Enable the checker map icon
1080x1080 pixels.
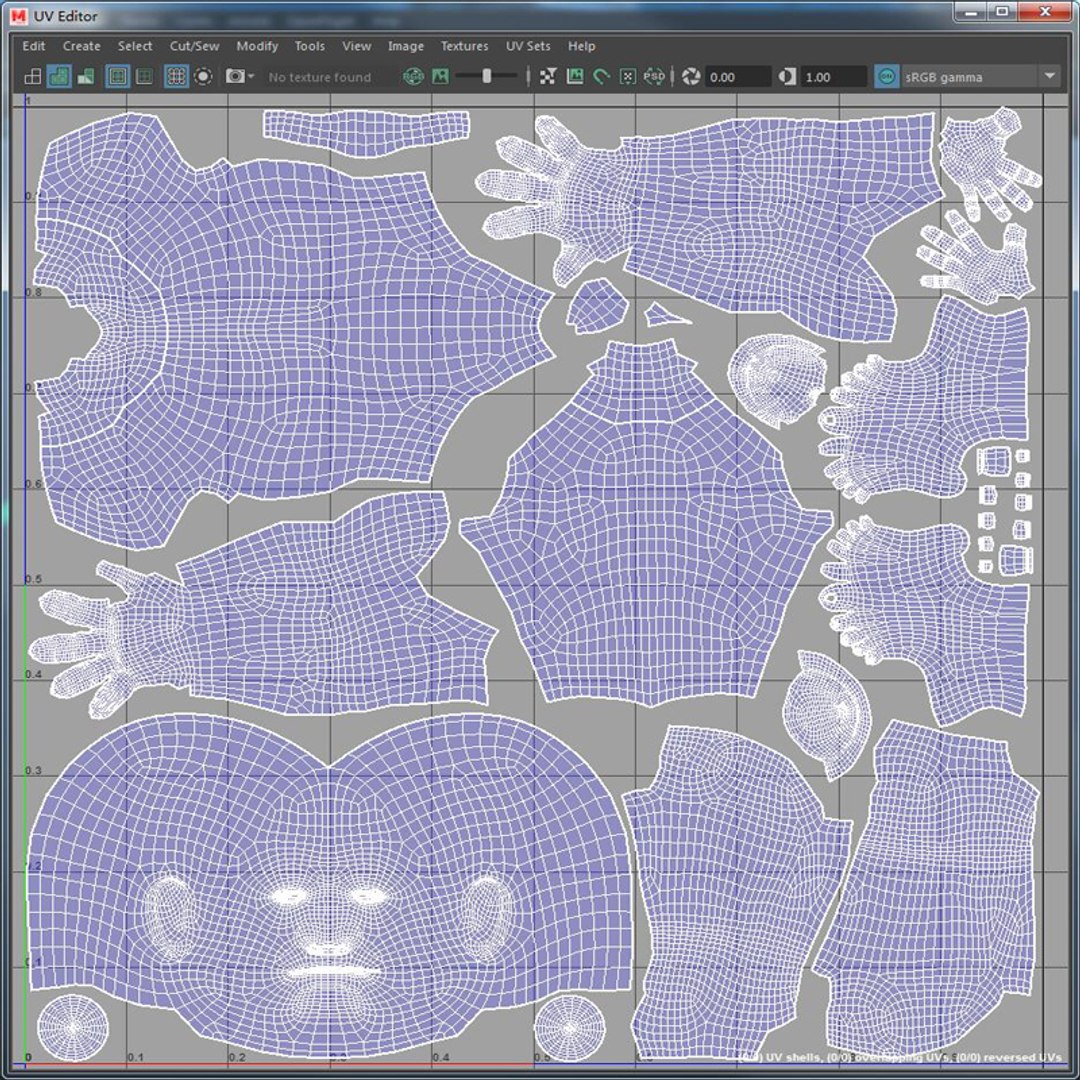pos(548,76)
